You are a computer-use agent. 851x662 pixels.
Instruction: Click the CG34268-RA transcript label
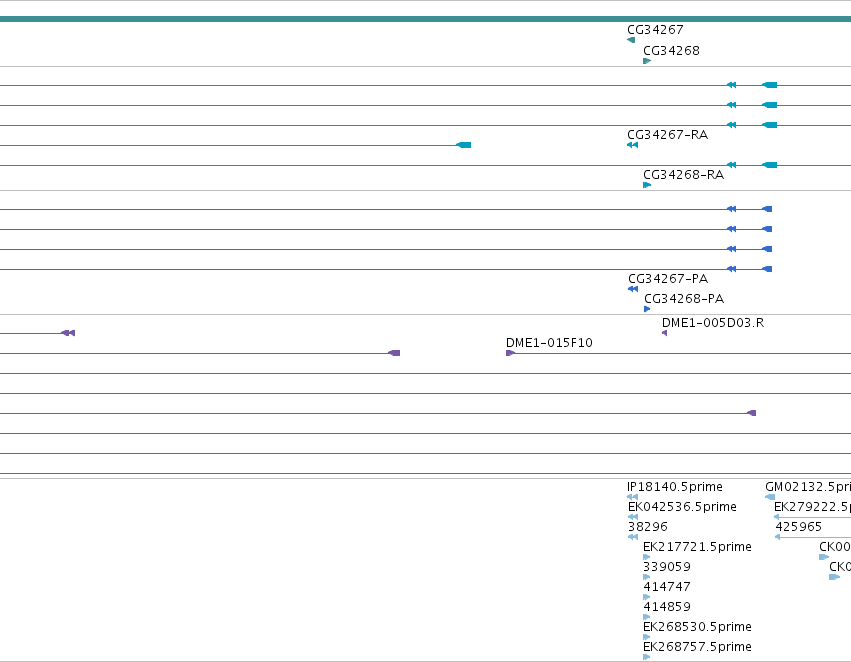click(684, 175)
